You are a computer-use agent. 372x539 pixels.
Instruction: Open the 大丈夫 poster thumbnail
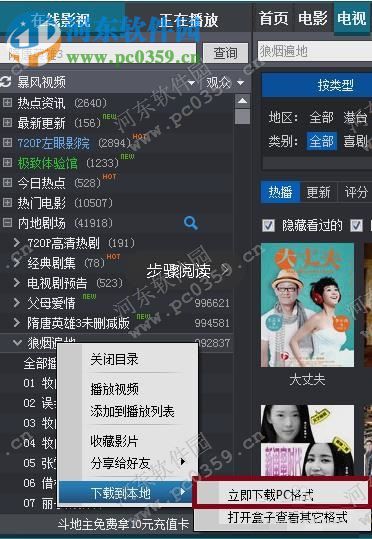coord(307,305)
